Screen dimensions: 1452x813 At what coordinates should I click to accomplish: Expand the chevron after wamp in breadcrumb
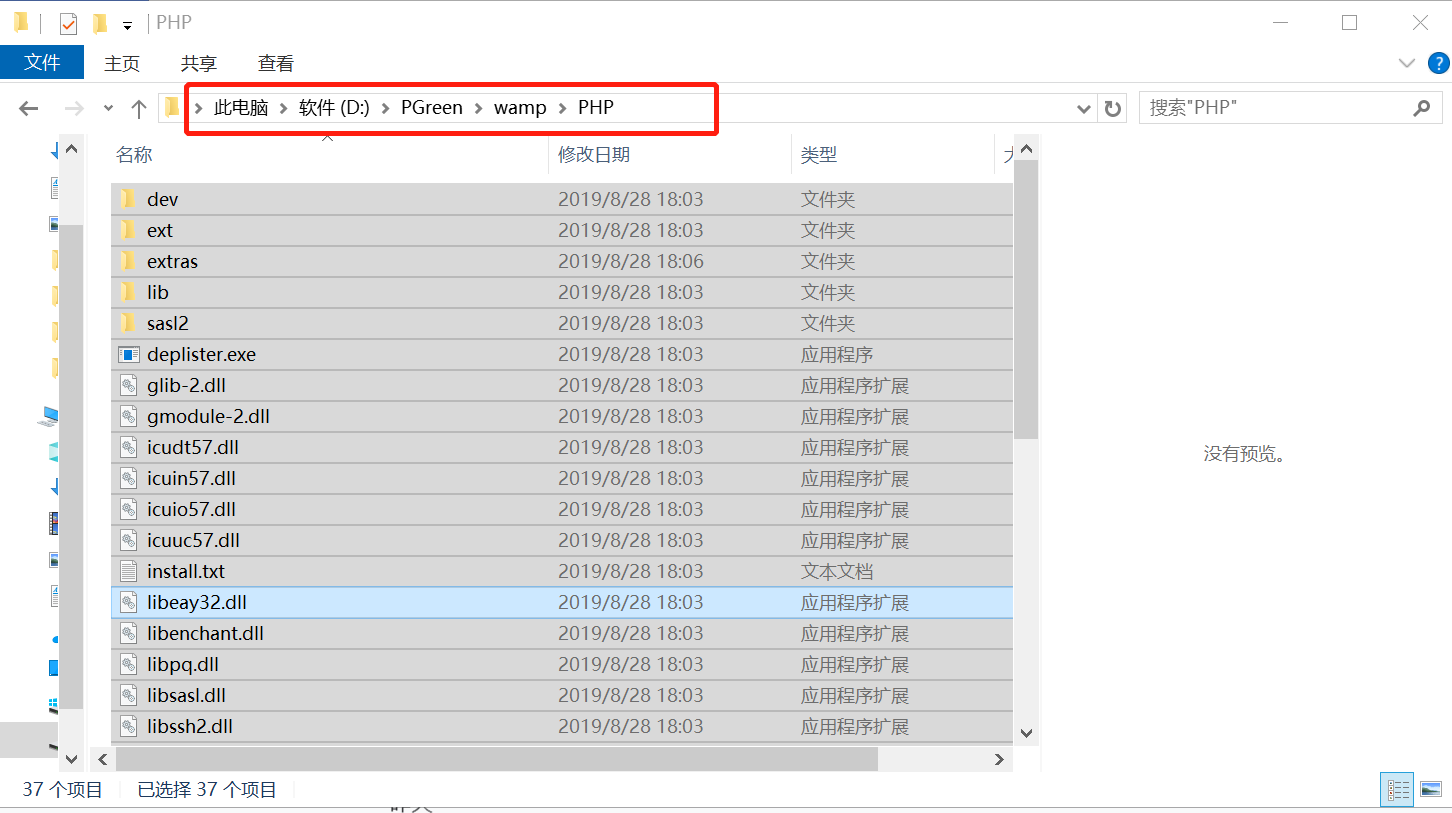tap(562, 108)
